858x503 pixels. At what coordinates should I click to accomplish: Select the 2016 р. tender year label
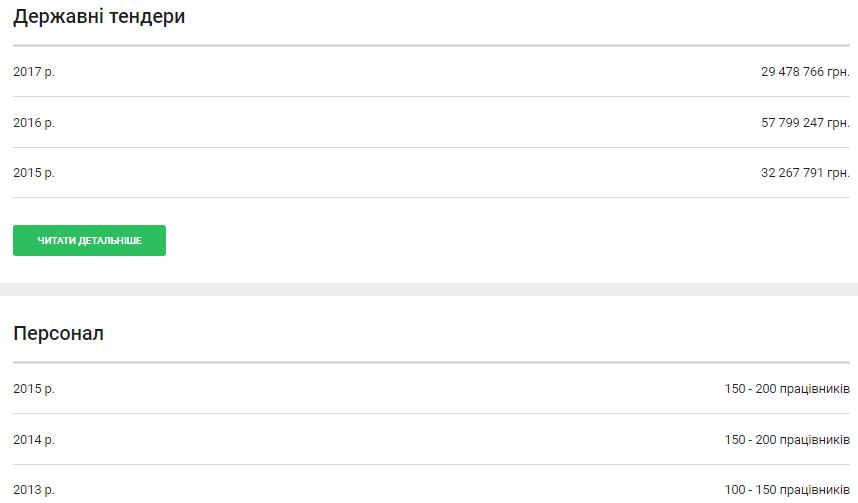34,123
